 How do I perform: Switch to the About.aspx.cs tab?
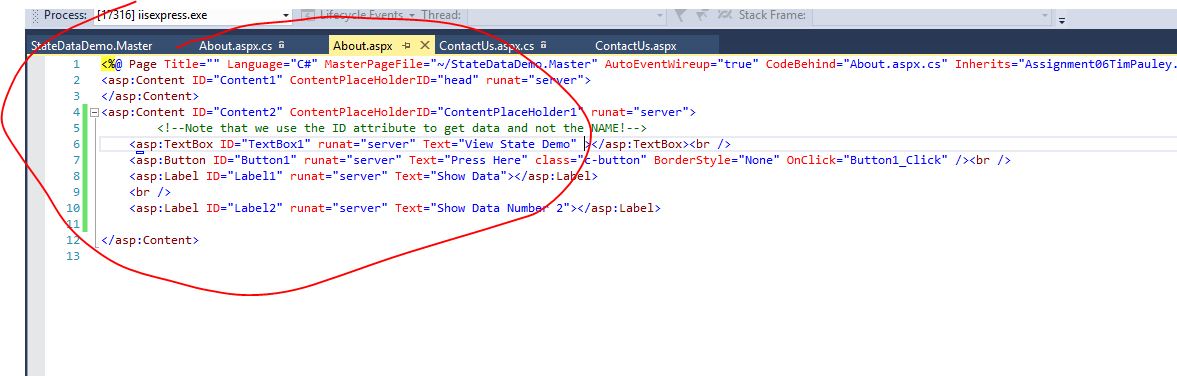(x=235, y=46)
